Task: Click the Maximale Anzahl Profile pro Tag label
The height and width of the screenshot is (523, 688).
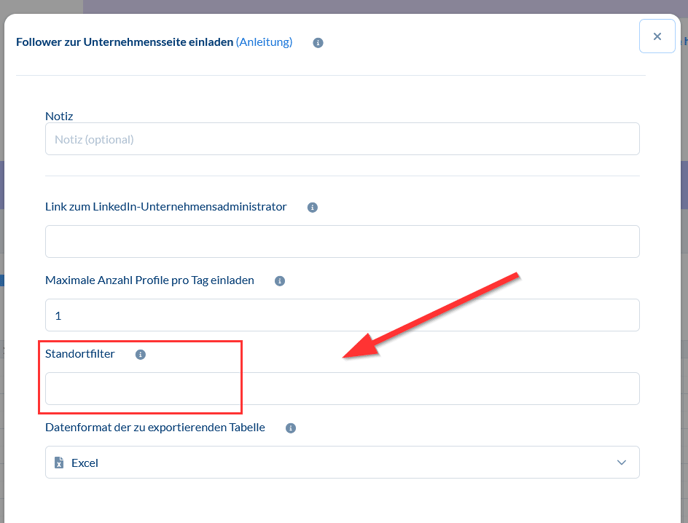Action: coord(149,280)
